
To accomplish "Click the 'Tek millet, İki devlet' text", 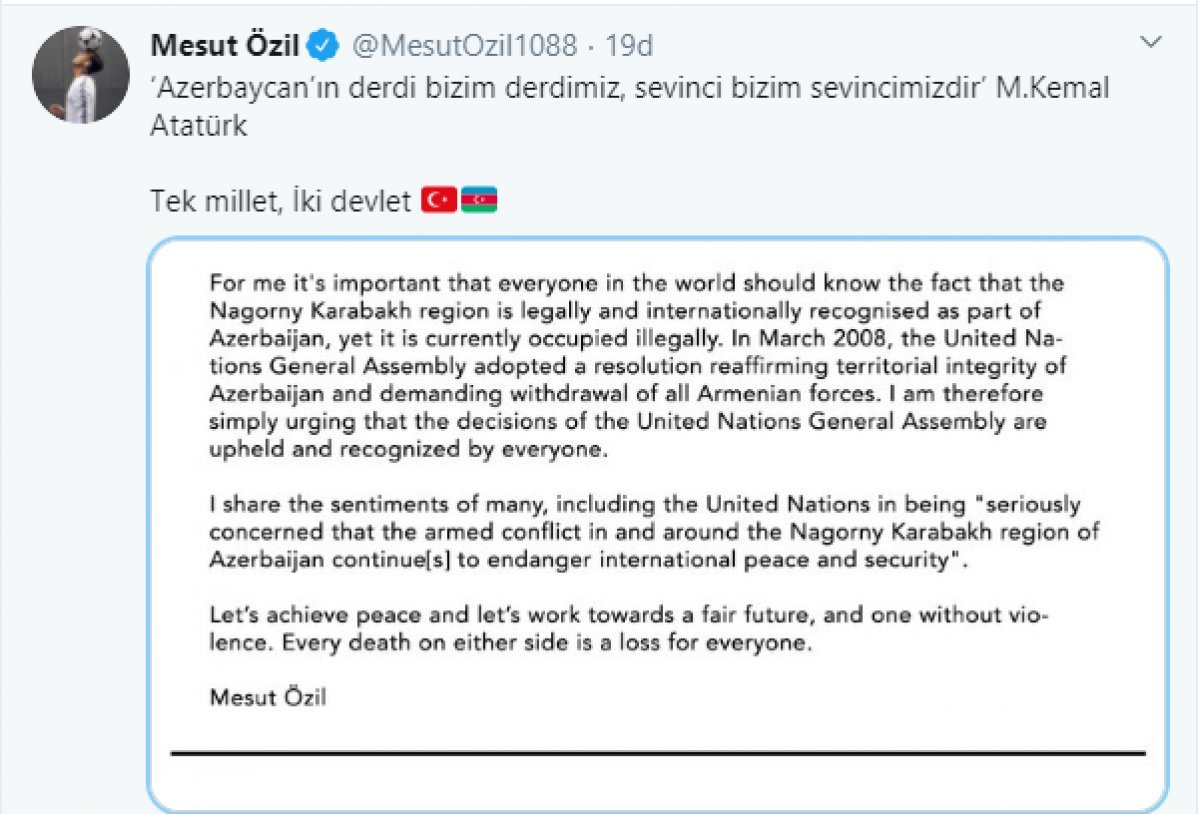I will coord(280,198).
